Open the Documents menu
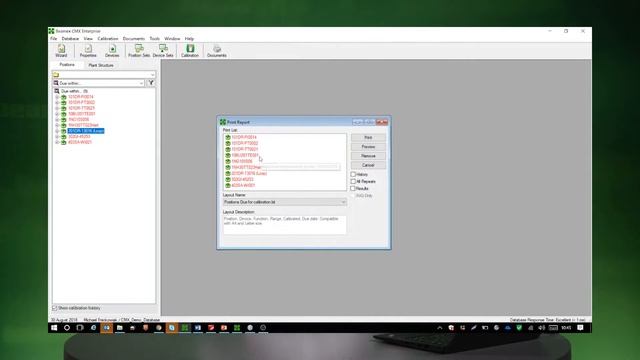The width and height of the screenshot is (640, 360). click(x=133, y=39)
